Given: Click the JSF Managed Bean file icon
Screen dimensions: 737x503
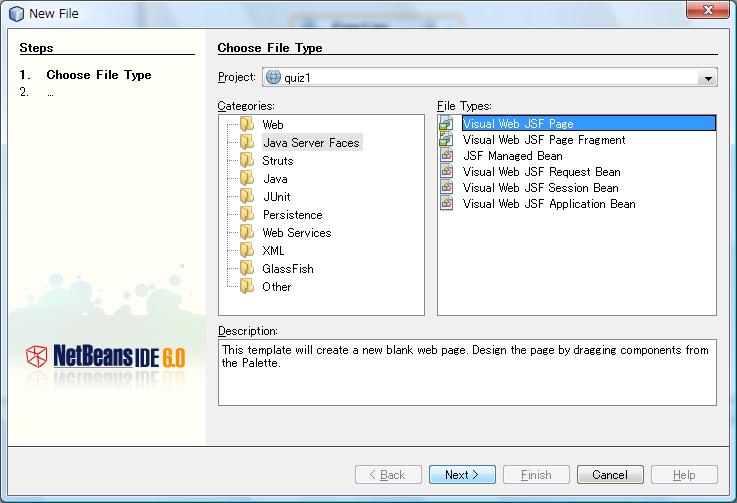Looking at the screenshot, I should tap(446, 156).
